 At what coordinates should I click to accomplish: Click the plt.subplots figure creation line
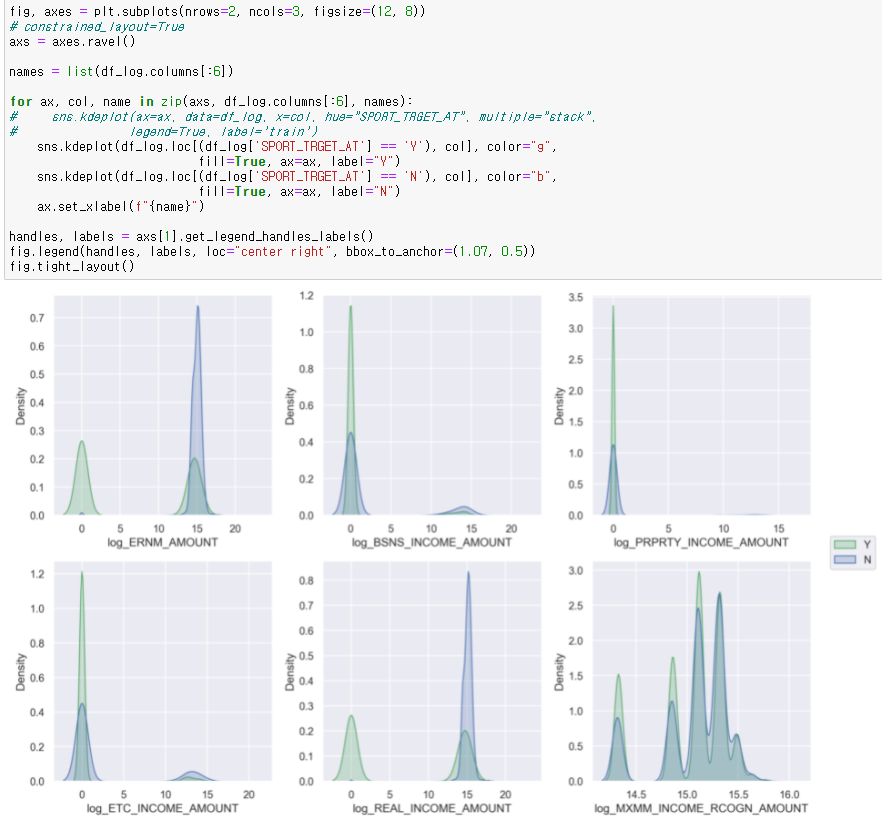point(218,11)
